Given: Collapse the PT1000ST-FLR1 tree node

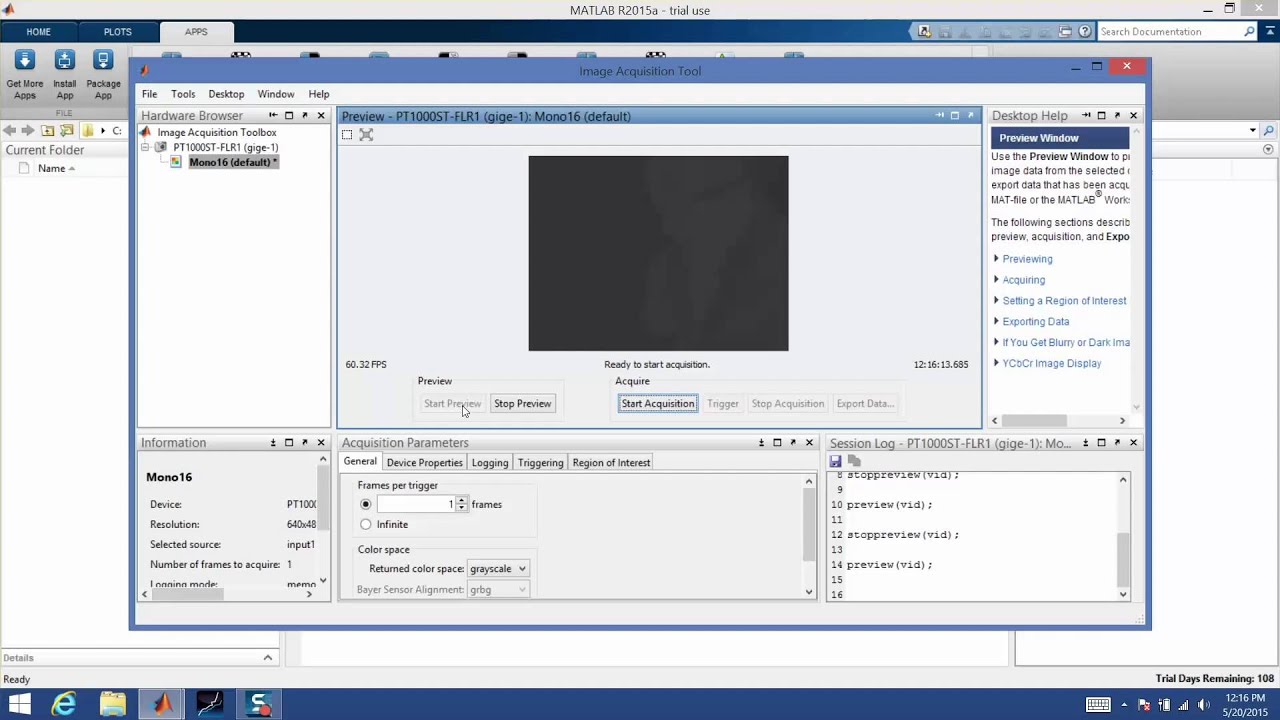Looking at the screenshot, I should (x=145, y=147).
